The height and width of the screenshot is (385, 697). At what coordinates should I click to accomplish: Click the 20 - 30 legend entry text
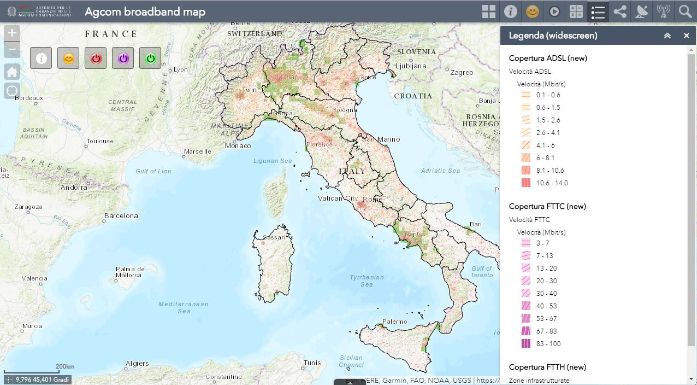pos(546,281)
